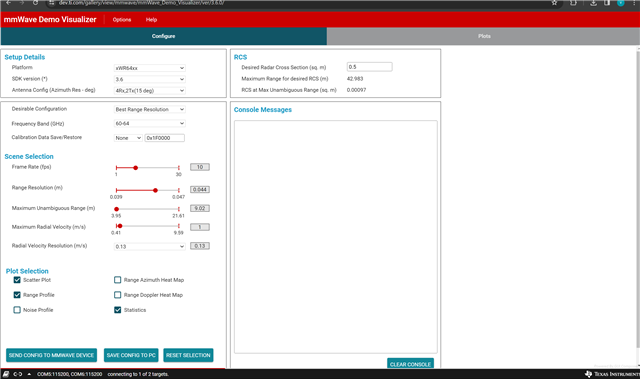
Task: Click the serial port book icon in status bar
Action: pos(6,374)
